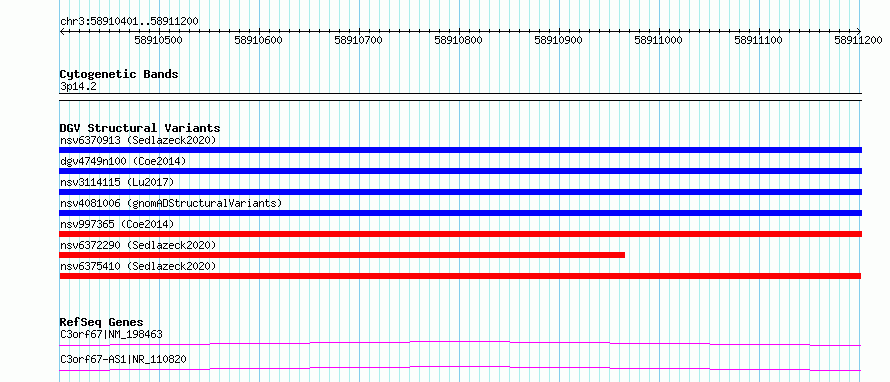
Task: Click the chr3:58910401..58911200 region label
Action: (129, 21)
